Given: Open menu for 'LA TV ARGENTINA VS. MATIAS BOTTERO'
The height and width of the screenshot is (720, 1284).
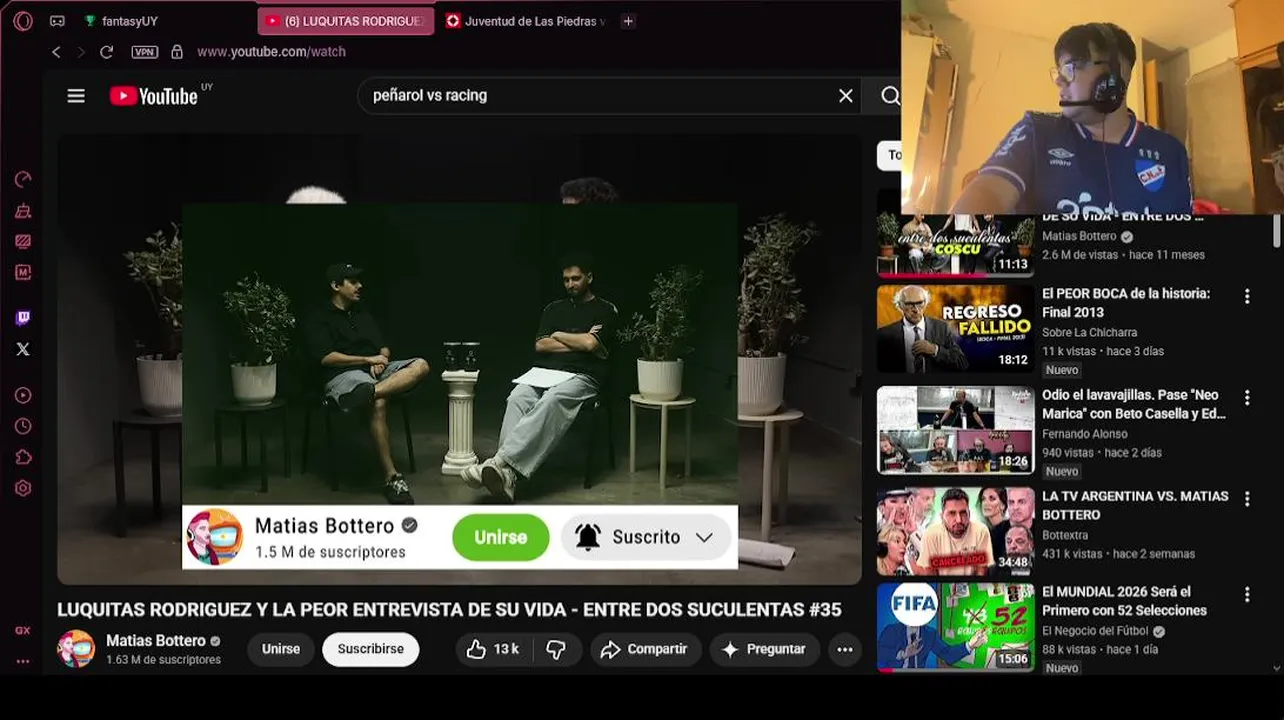Looking at the screenshot, I should (x=1247, y=499).
